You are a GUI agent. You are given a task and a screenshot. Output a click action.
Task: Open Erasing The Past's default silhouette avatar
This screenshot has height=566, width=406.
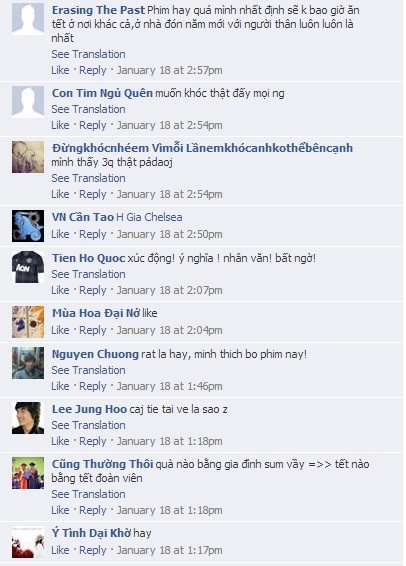(28, 19)
